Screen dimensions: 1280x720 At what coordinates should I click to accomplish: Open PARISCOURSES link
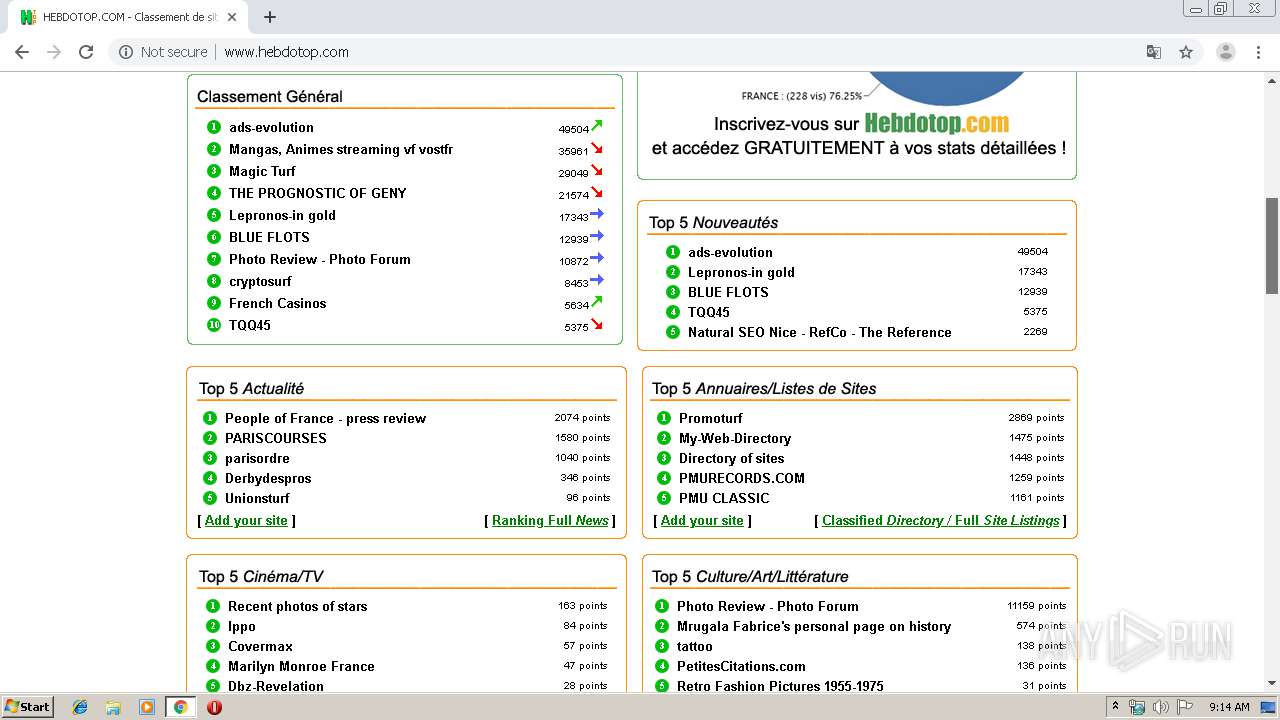click(x=276, y=438)
